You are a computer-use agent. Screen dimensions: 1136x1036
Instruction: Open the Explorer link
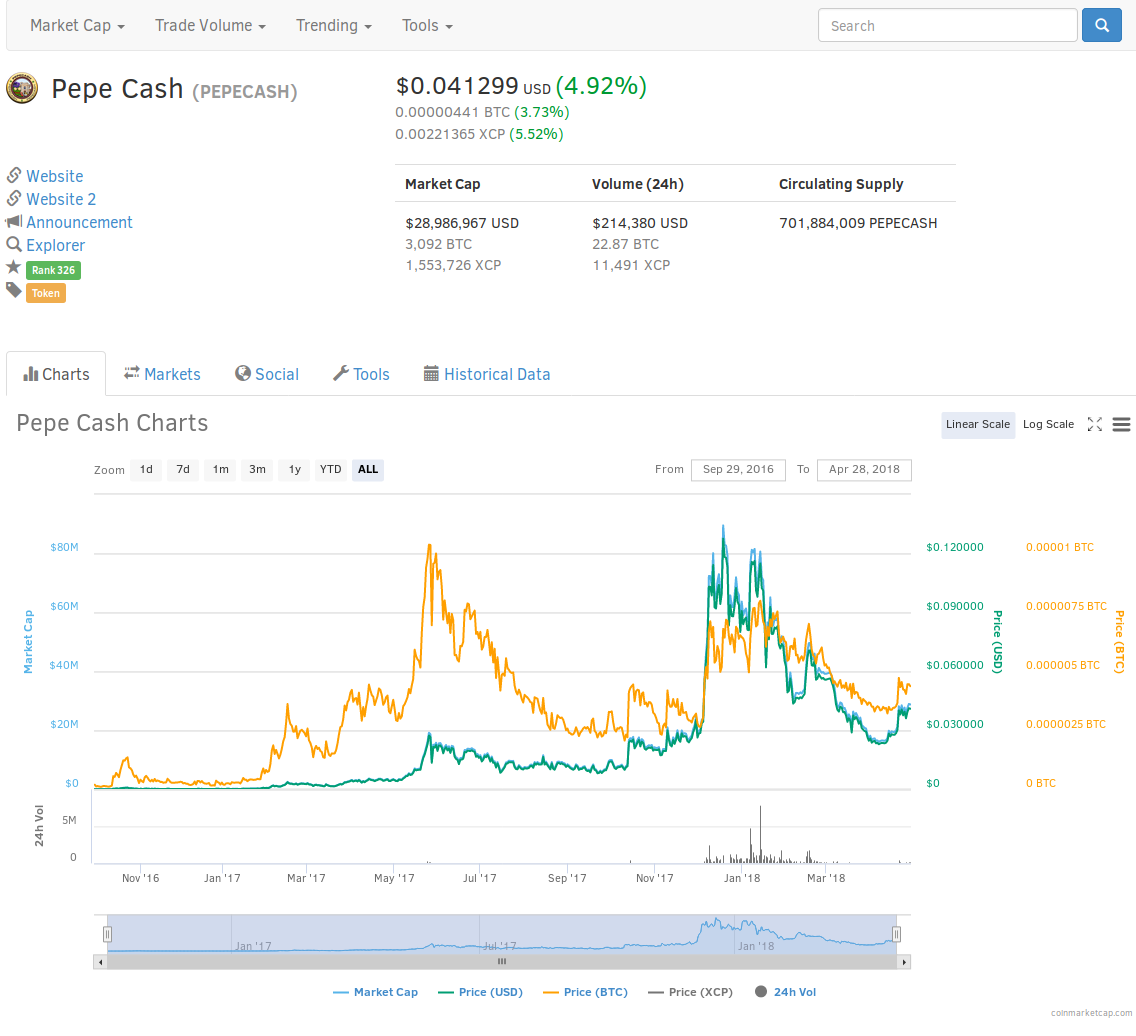tap(55, 246)
